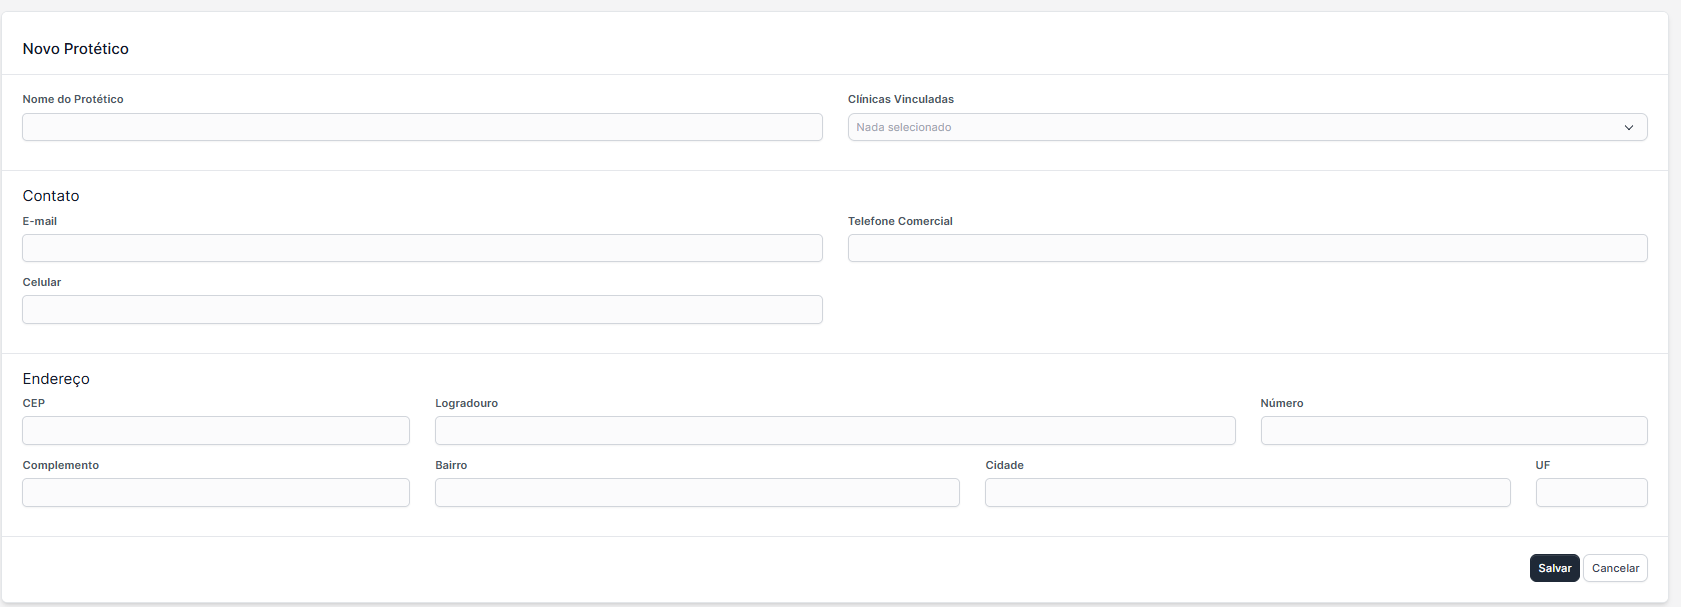Click inside the Celular input field

422,310
